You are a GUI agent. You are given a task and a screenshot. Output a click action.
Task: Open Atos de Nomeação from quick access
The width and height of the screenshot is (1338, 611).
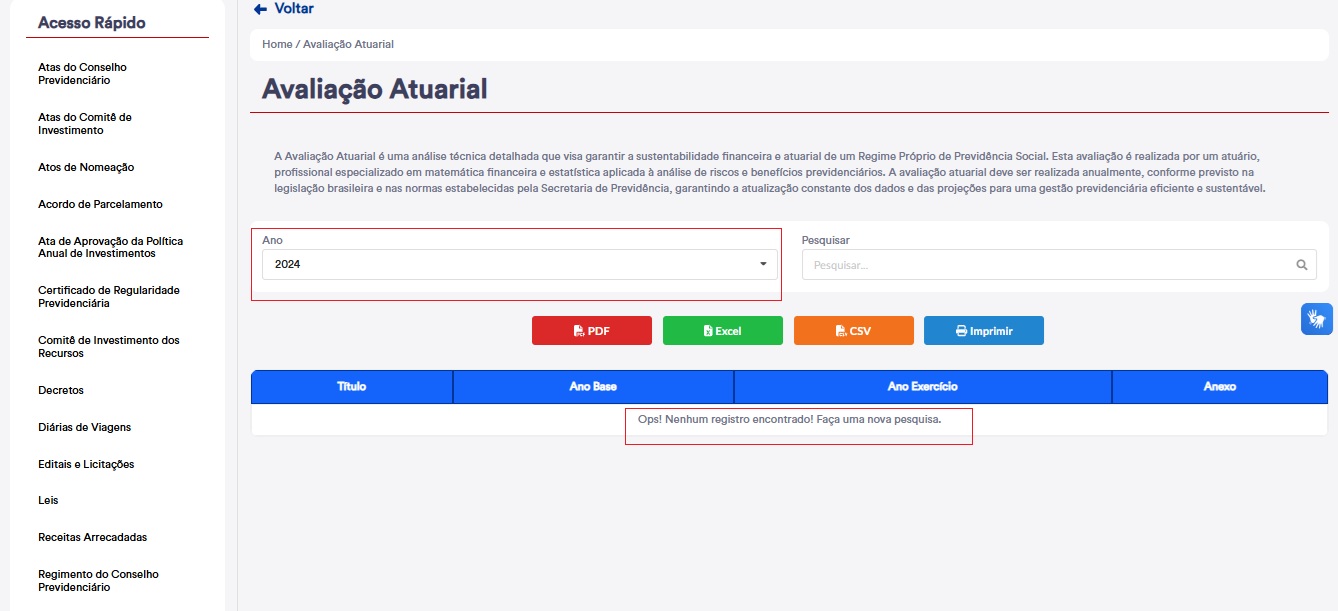pyautogui.click(x=86, y=167)
